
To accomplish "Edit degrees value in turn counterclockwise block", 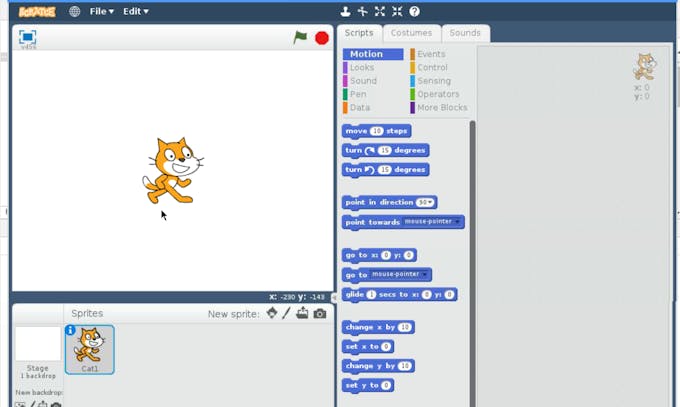I will (384, 170).
